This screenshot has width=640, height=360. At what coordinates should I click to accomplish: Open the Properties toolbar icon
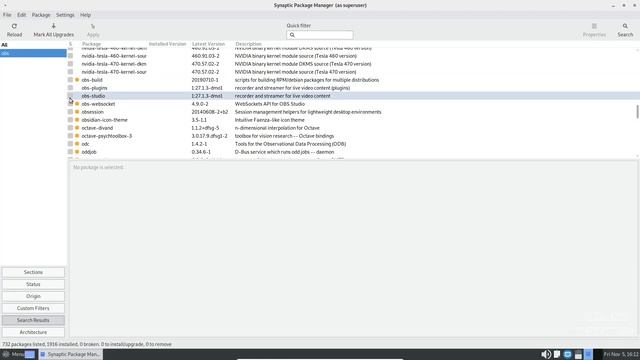(x=594, y=26)
